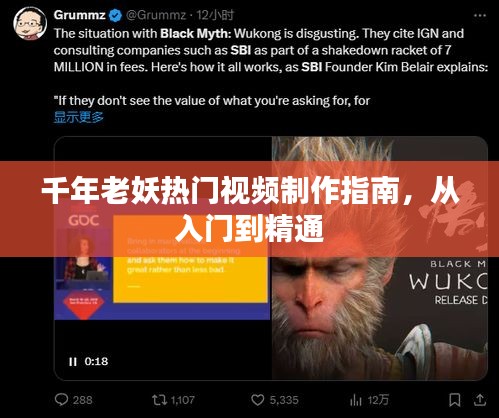499x418 pixels.
Task: Like the tweet with heart icon
Action: pyautogui.click(x=257, y=400)
